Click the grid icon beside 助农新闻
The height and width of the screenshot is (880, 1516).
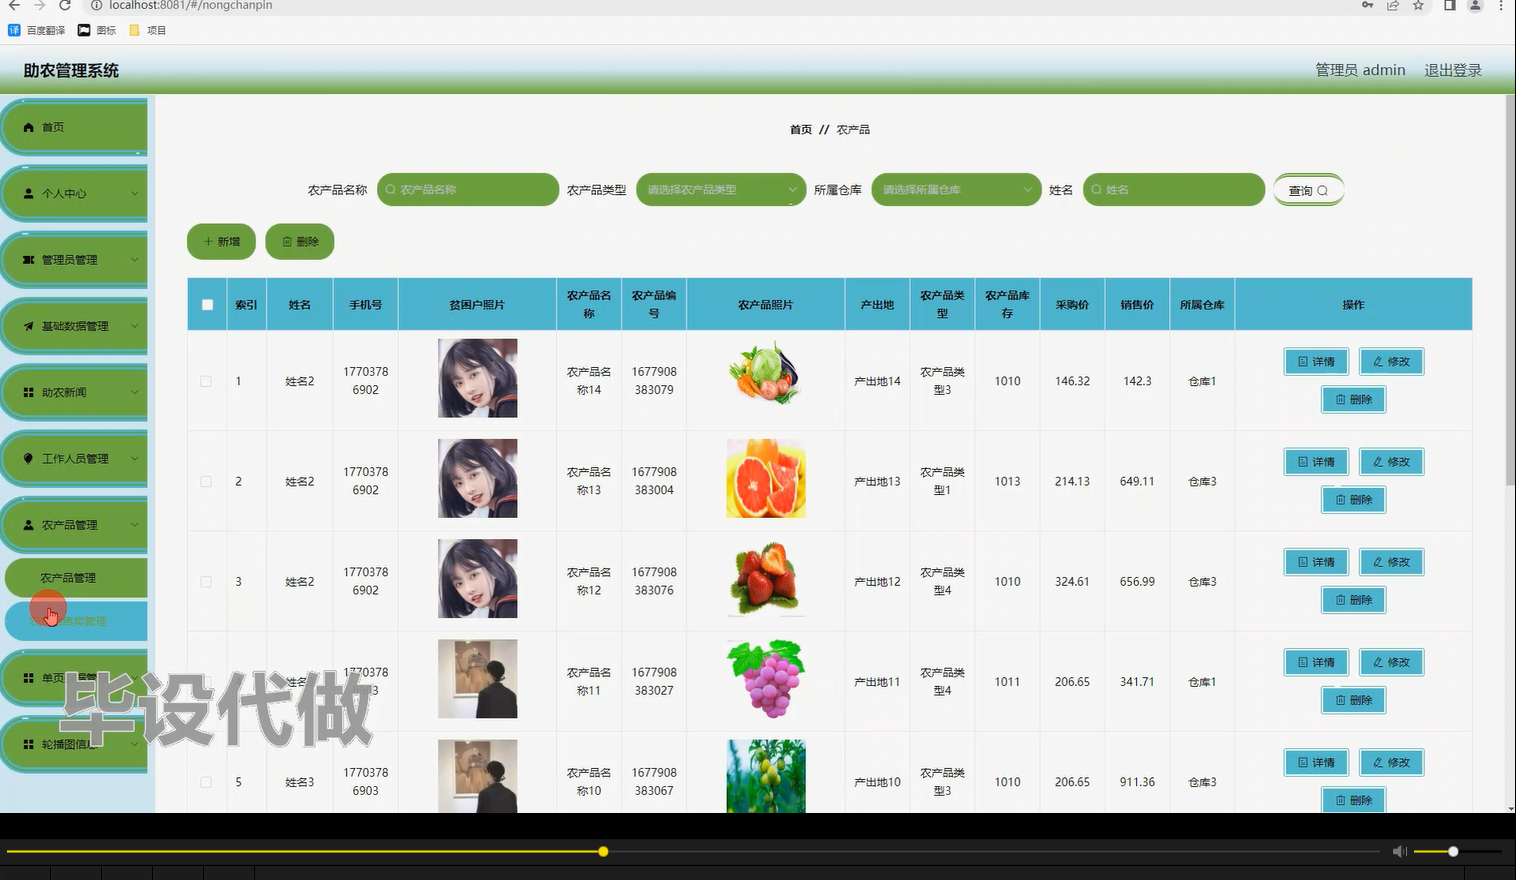click(x=29, y=393)
